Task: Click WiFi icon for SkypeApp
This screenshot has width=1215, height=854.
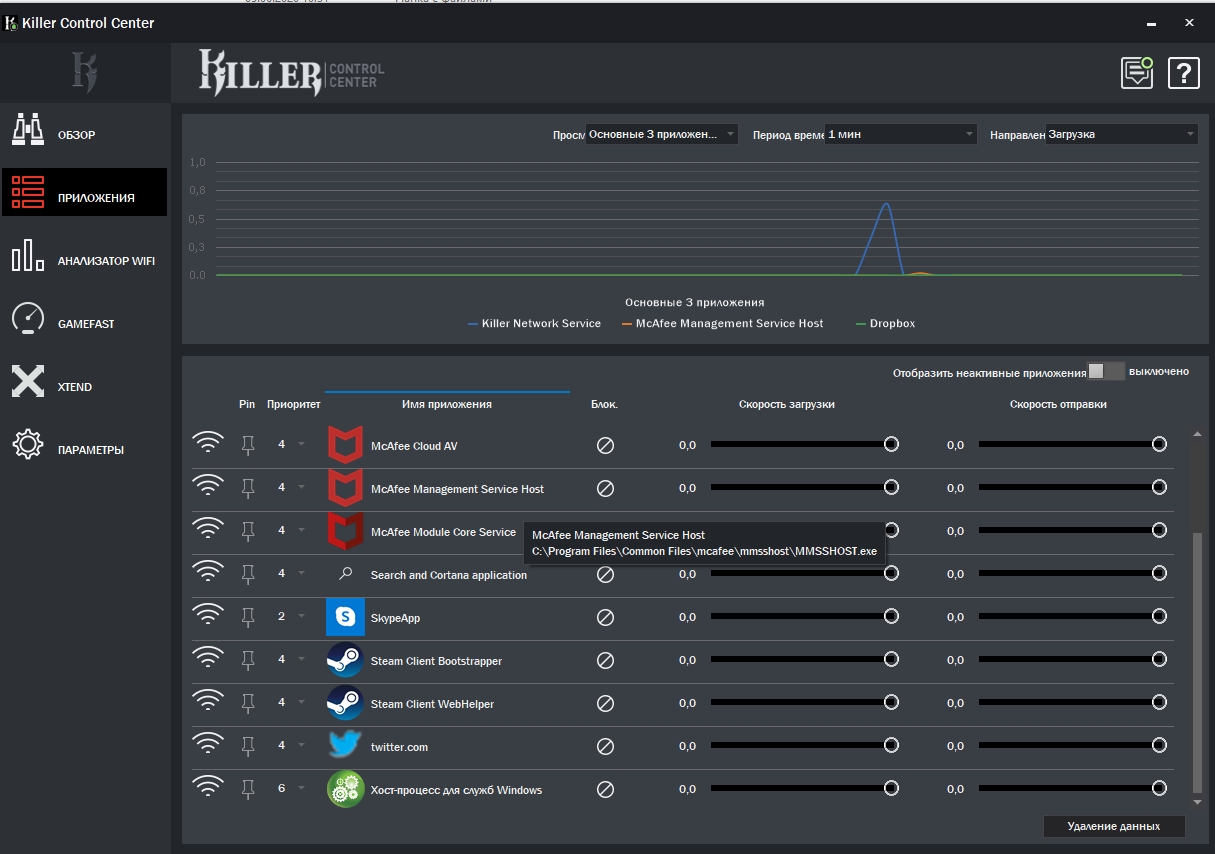Action: 208,616
